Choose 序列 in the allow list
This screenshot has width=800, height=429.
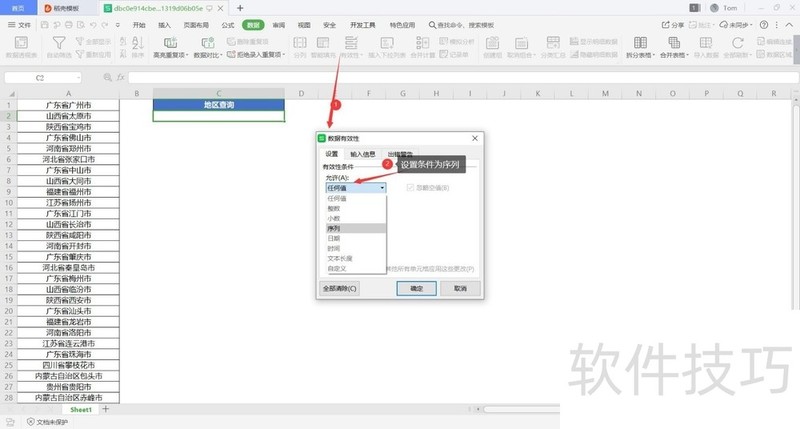tap(356, 228)
